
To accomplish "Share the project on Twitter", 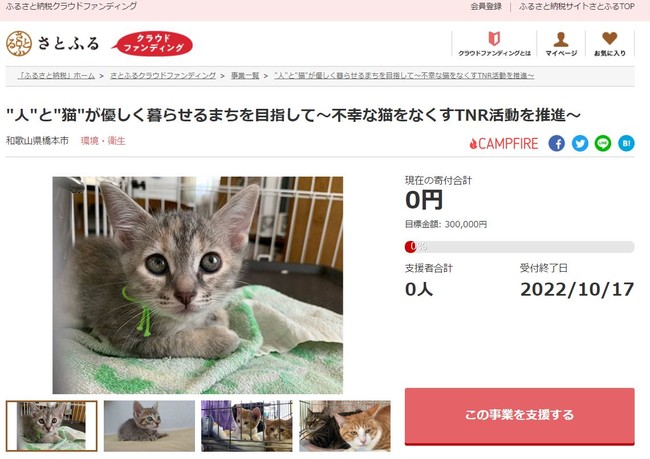I will tap(580, 143).
